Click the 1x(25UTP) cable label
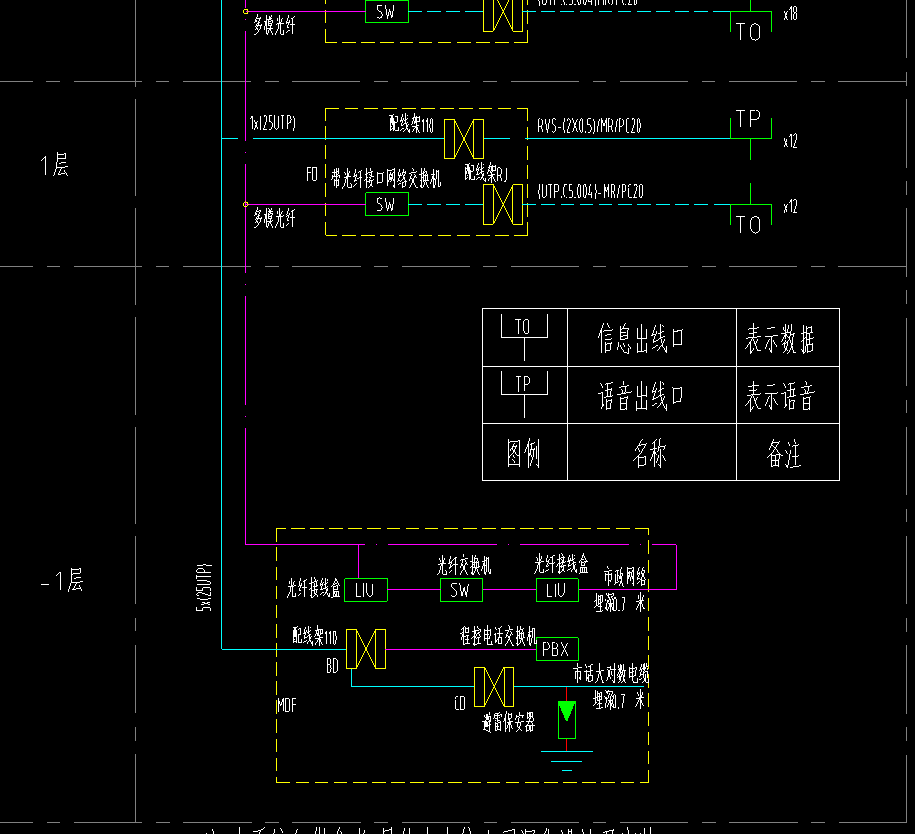915x834 pixels. coord(273,123)
